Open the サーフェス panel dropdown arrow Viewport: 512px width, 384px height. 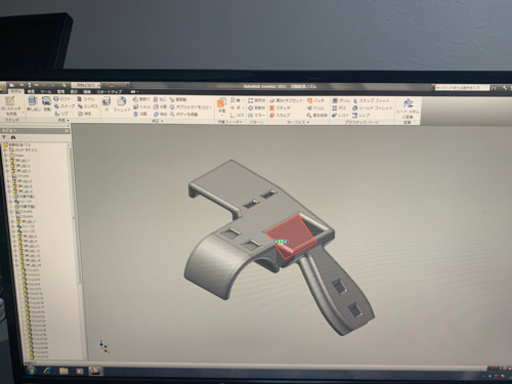pyautogui.click(x=308, y=123)
